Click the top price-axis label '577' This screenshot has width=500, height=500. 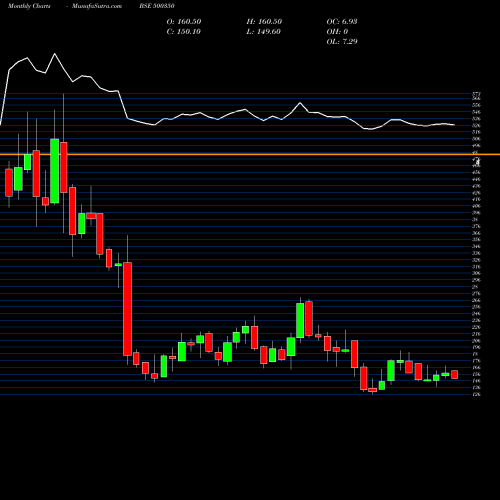(x=476, y=94)
